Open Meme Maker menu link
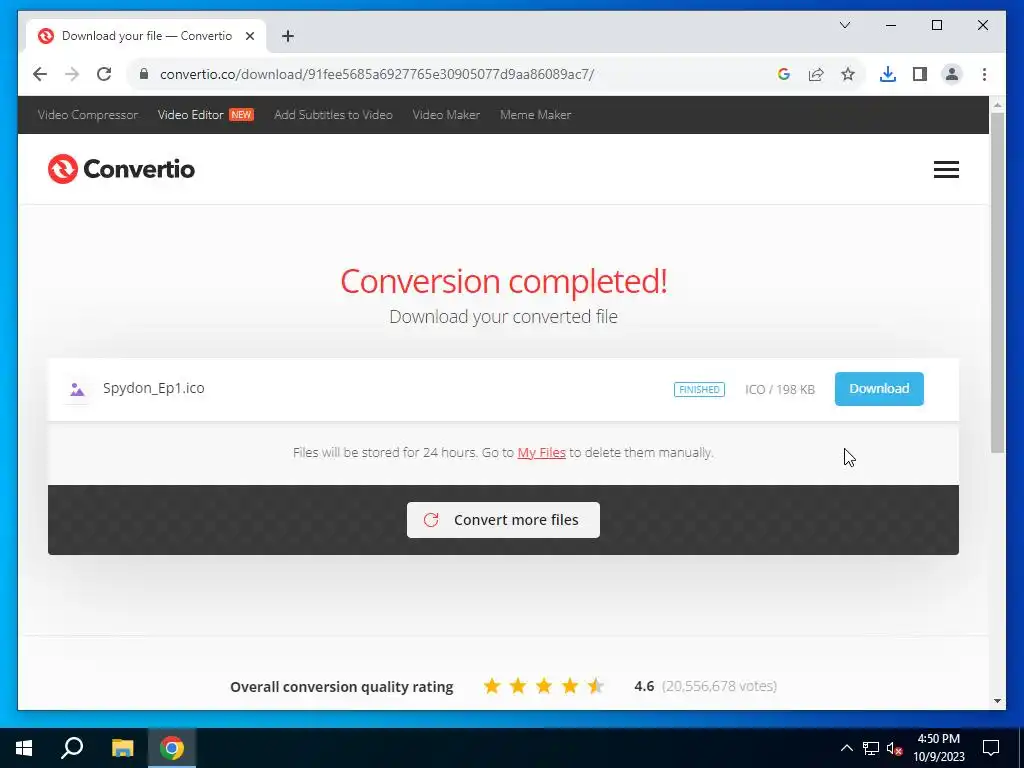 (x=536, y=115)
